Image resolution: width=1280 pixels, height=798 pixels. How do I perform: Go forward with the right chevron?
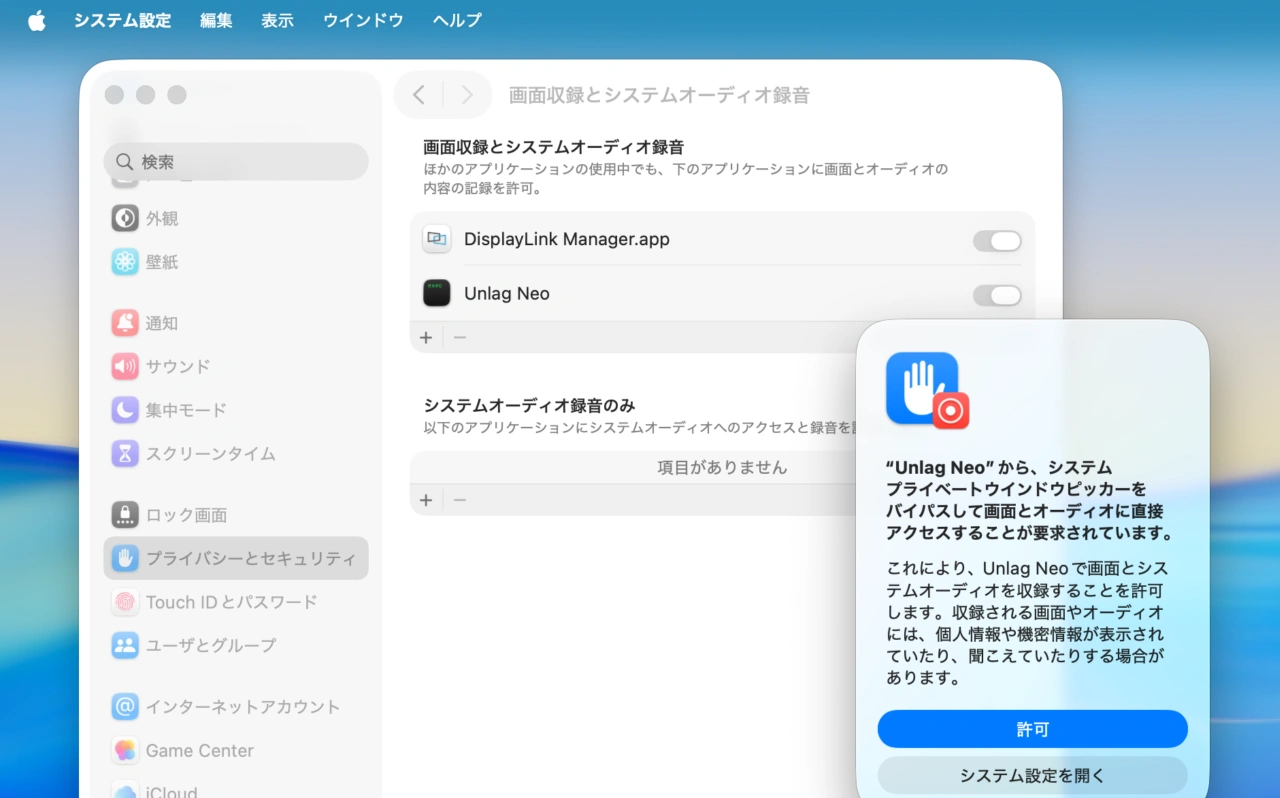point(466,95)
